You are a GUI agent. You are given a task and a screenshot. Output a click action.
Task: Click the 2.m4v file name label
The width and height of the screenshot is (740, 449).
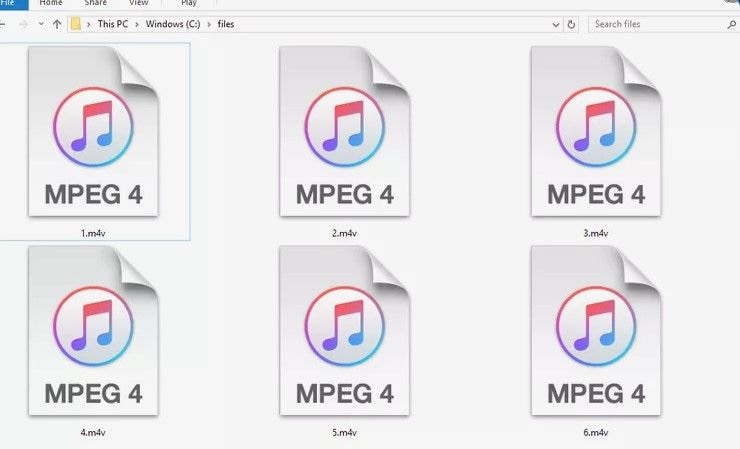point(344,233)
